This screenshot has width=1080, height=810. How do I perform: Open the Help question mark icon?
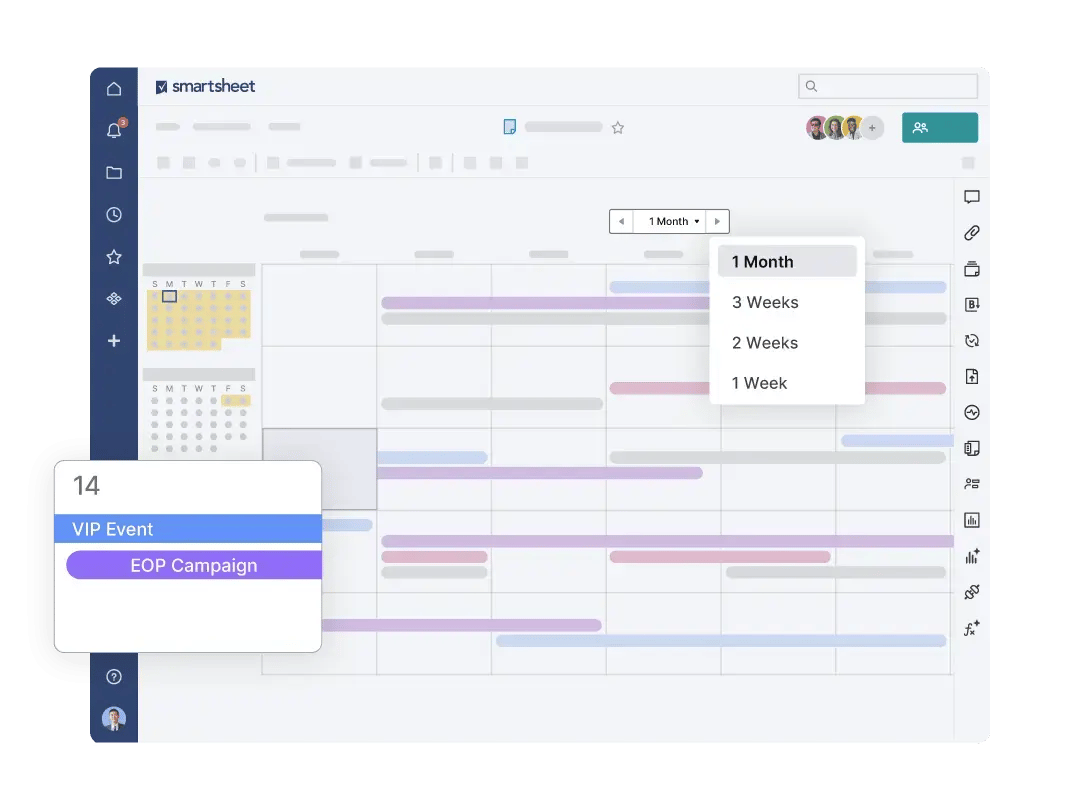114,677
